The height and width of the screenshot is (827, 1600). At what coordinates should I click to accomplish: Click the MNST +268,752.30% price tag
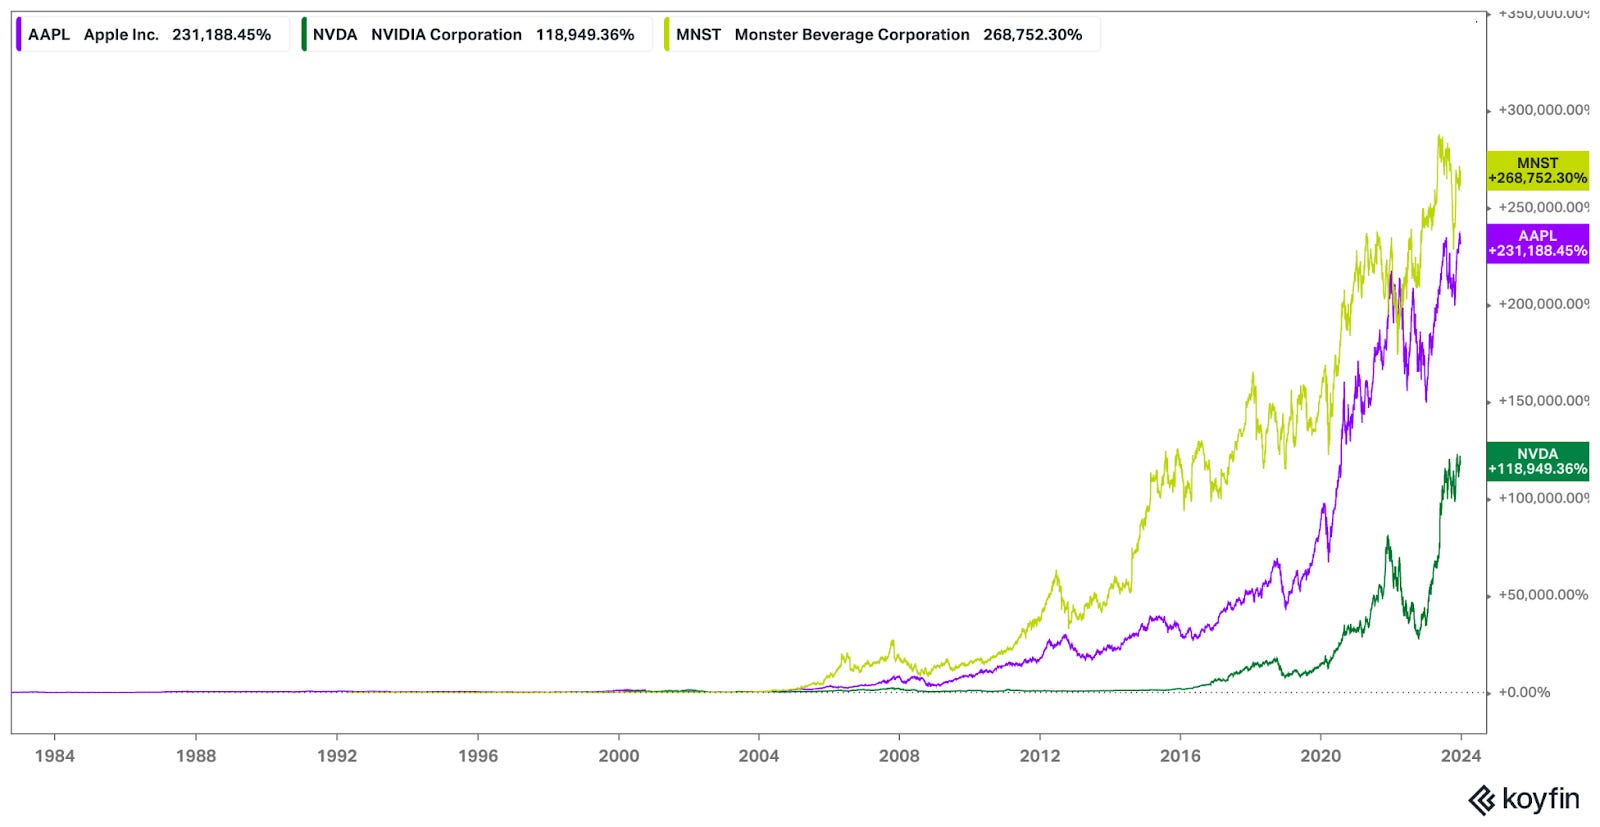tap(1537, 171)
